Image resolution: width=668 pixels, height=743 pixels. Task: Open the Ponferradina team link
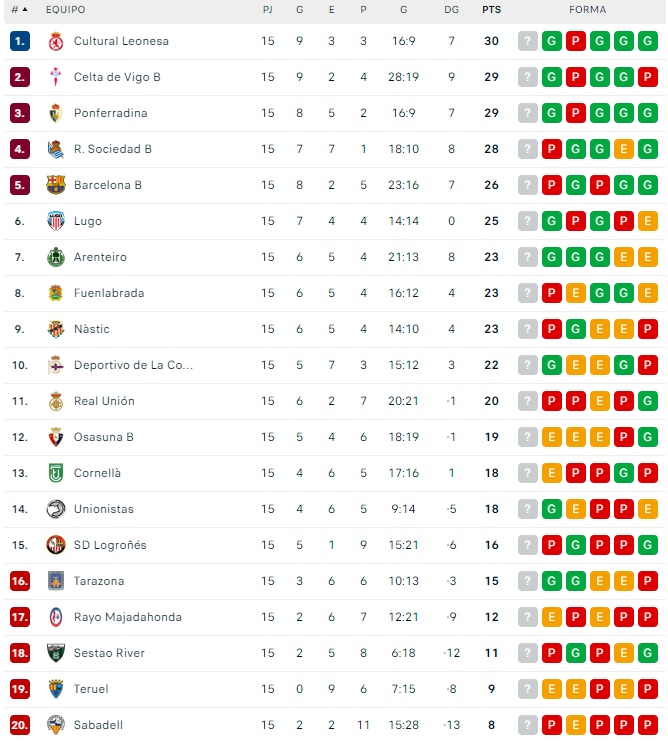coord(110,113)
